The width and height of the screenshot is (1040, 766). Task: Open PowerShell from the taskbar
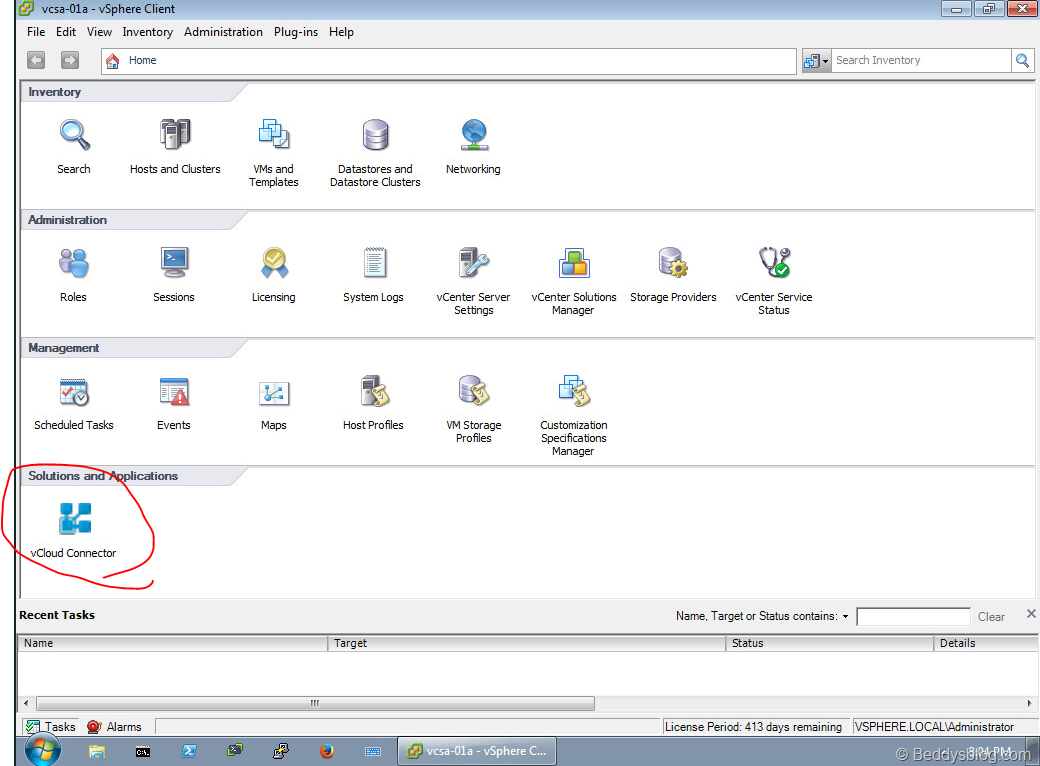(189, 751)
